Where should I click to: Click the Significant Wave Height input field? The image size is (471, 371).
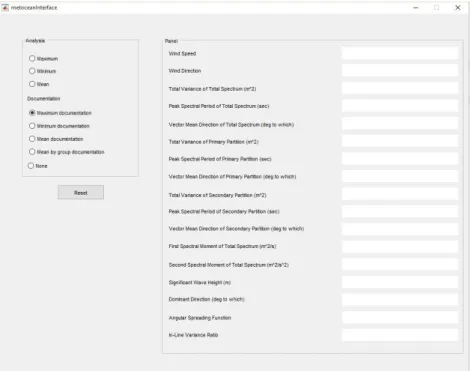(400, 282)
